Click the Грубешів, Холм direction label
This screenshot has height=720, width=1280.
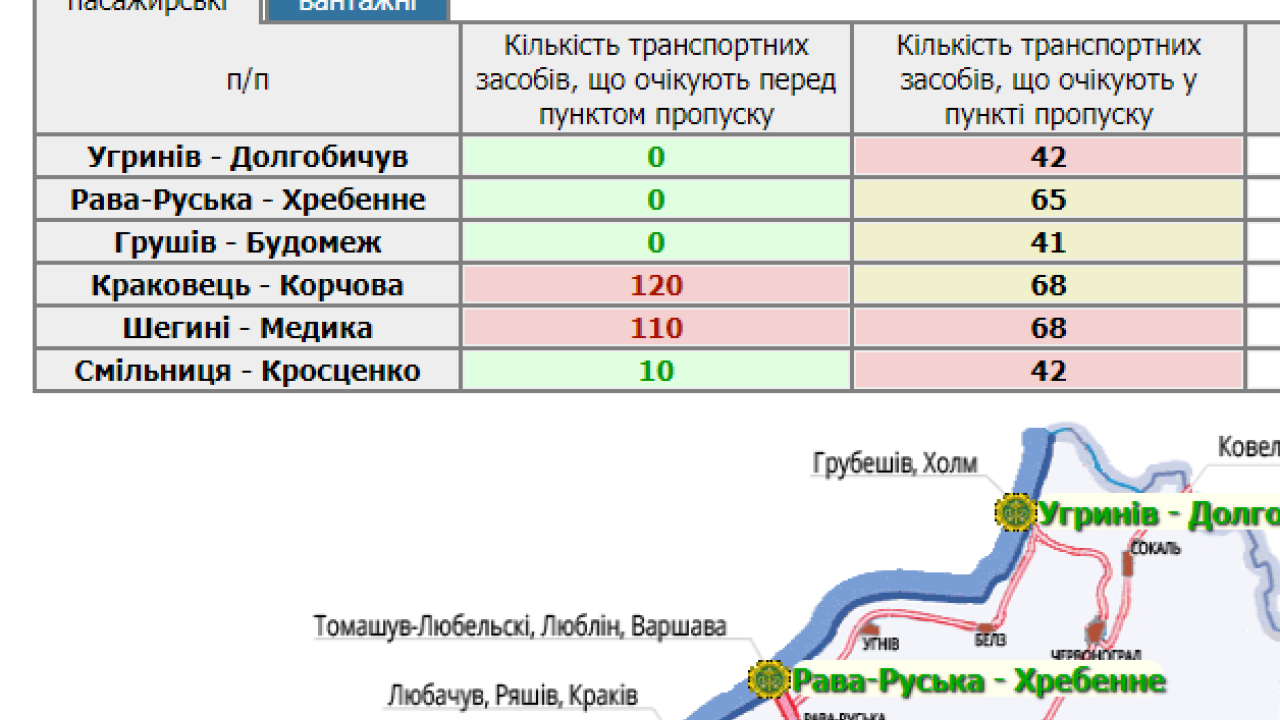click(x=894, y=464)
